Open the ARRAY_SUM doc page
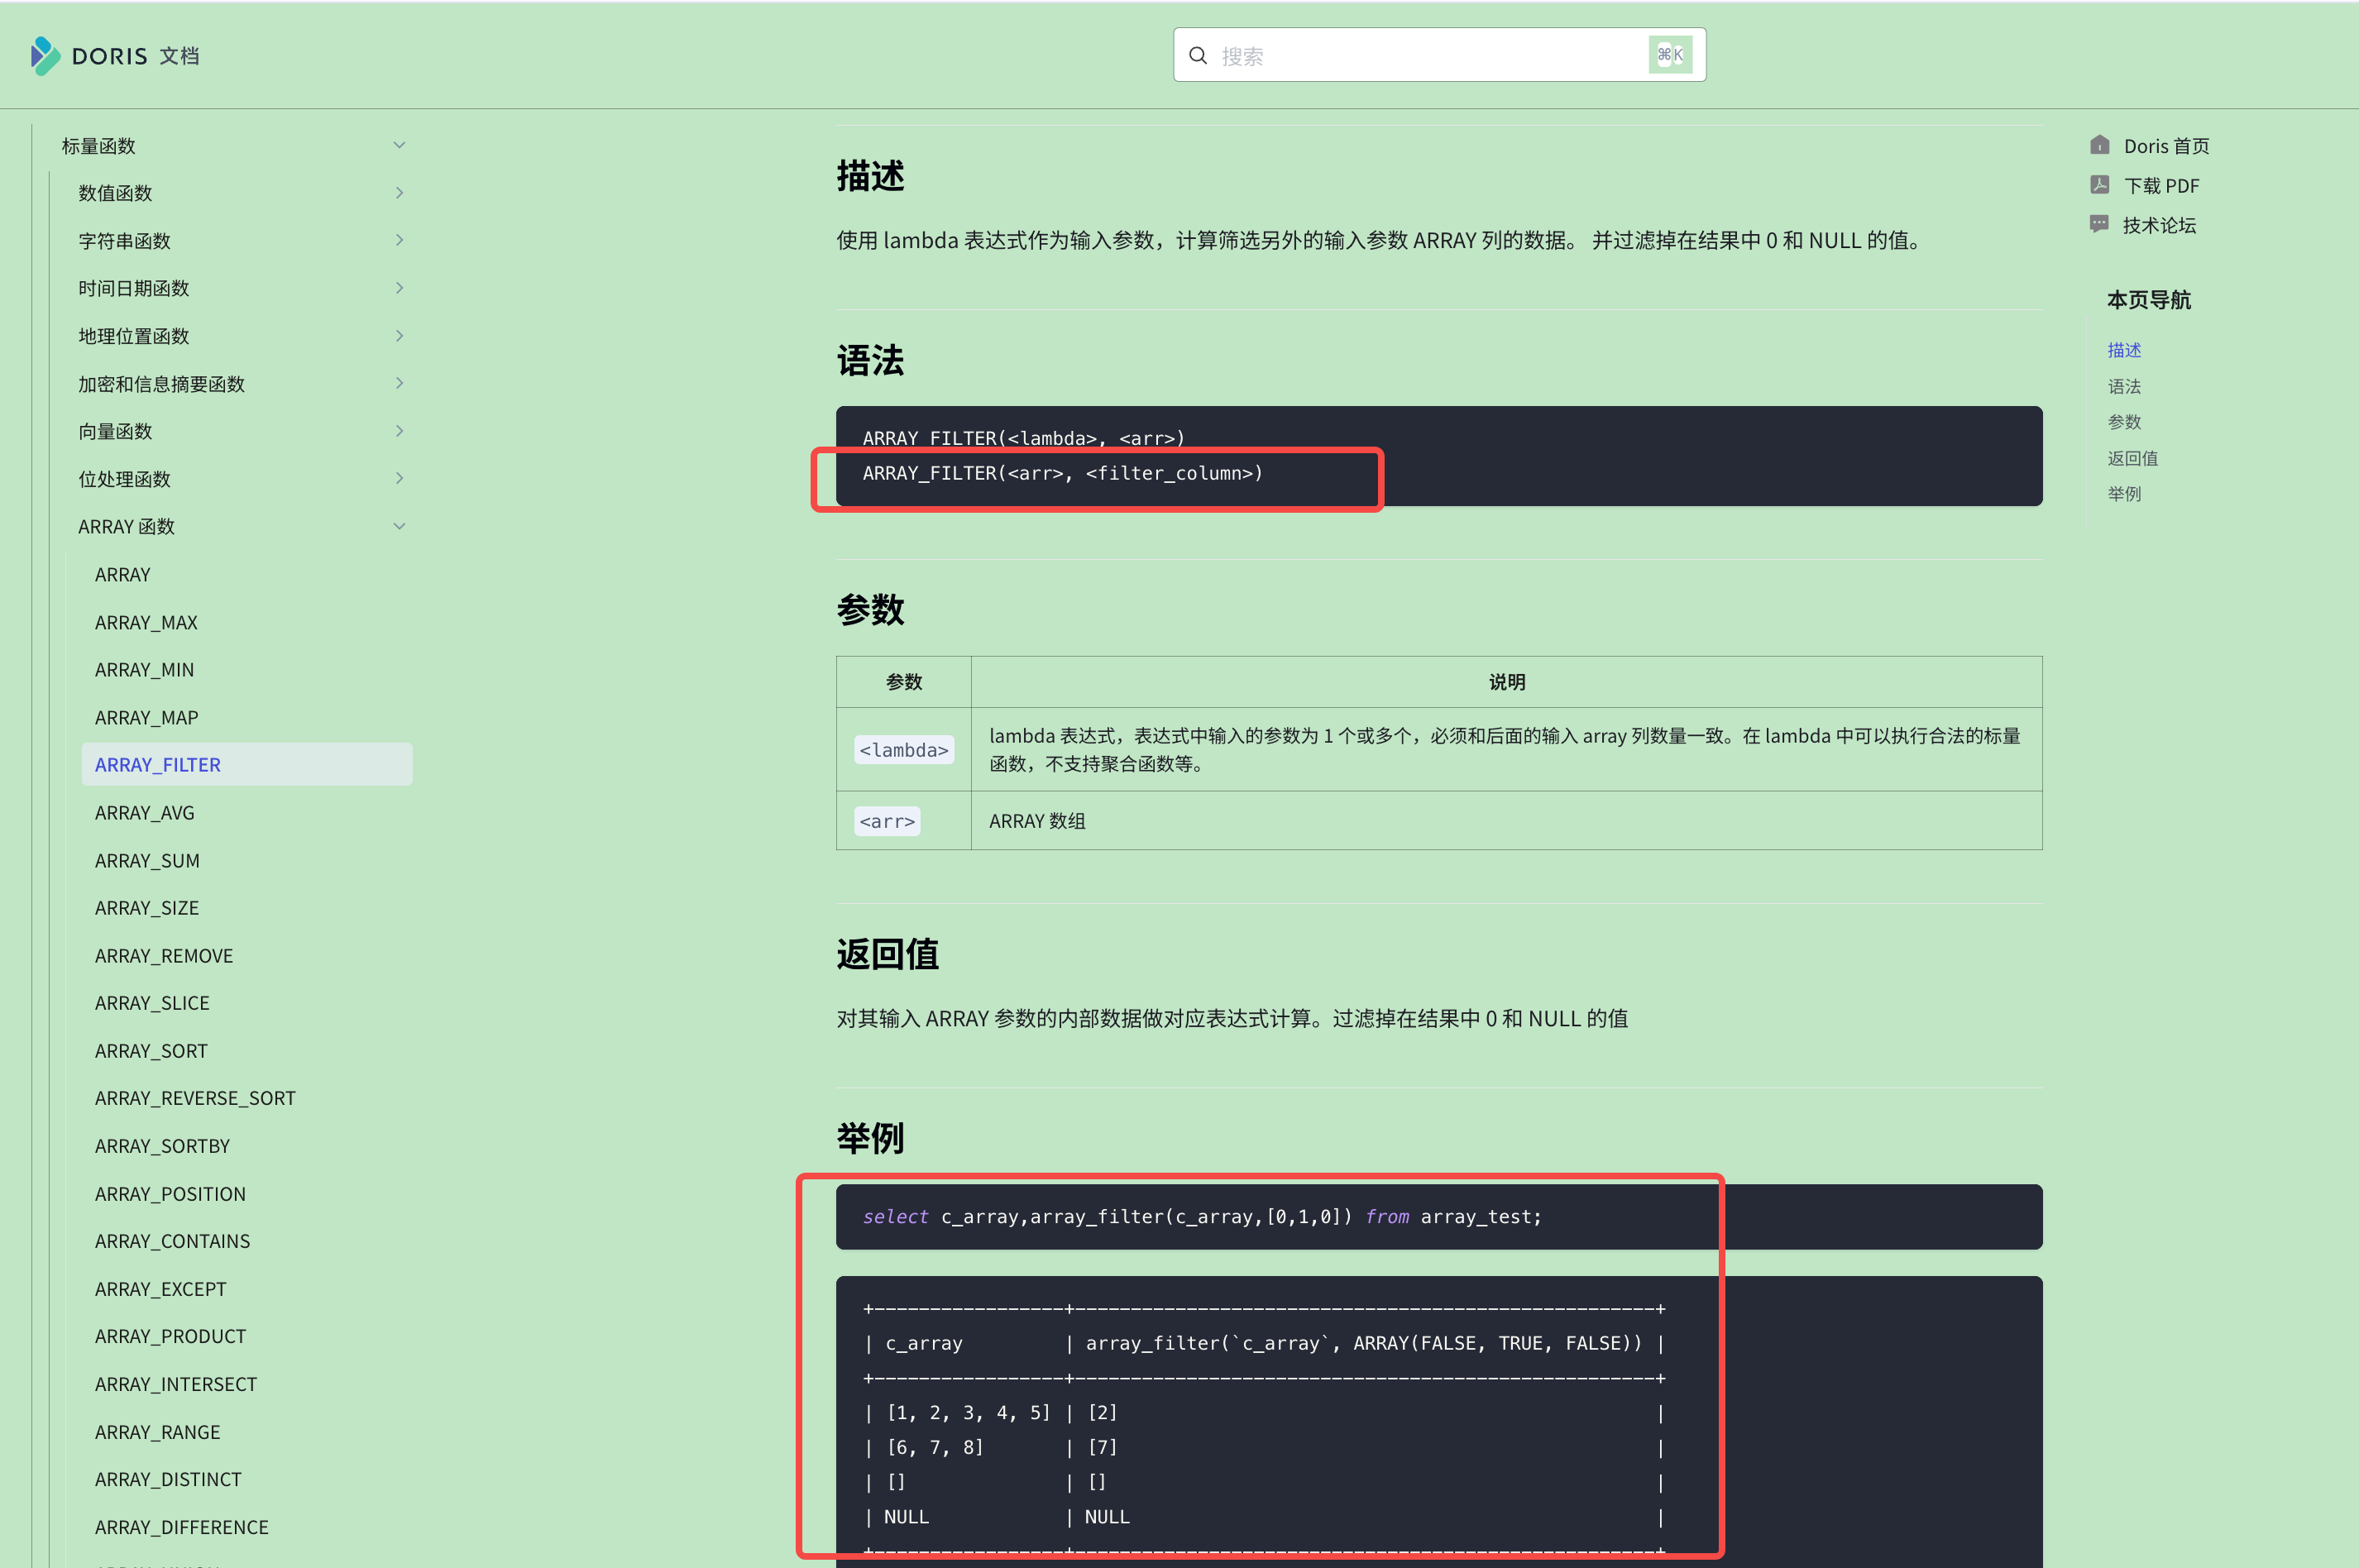This screenshot has width=2359, height=1568. [x=147, y=860]
